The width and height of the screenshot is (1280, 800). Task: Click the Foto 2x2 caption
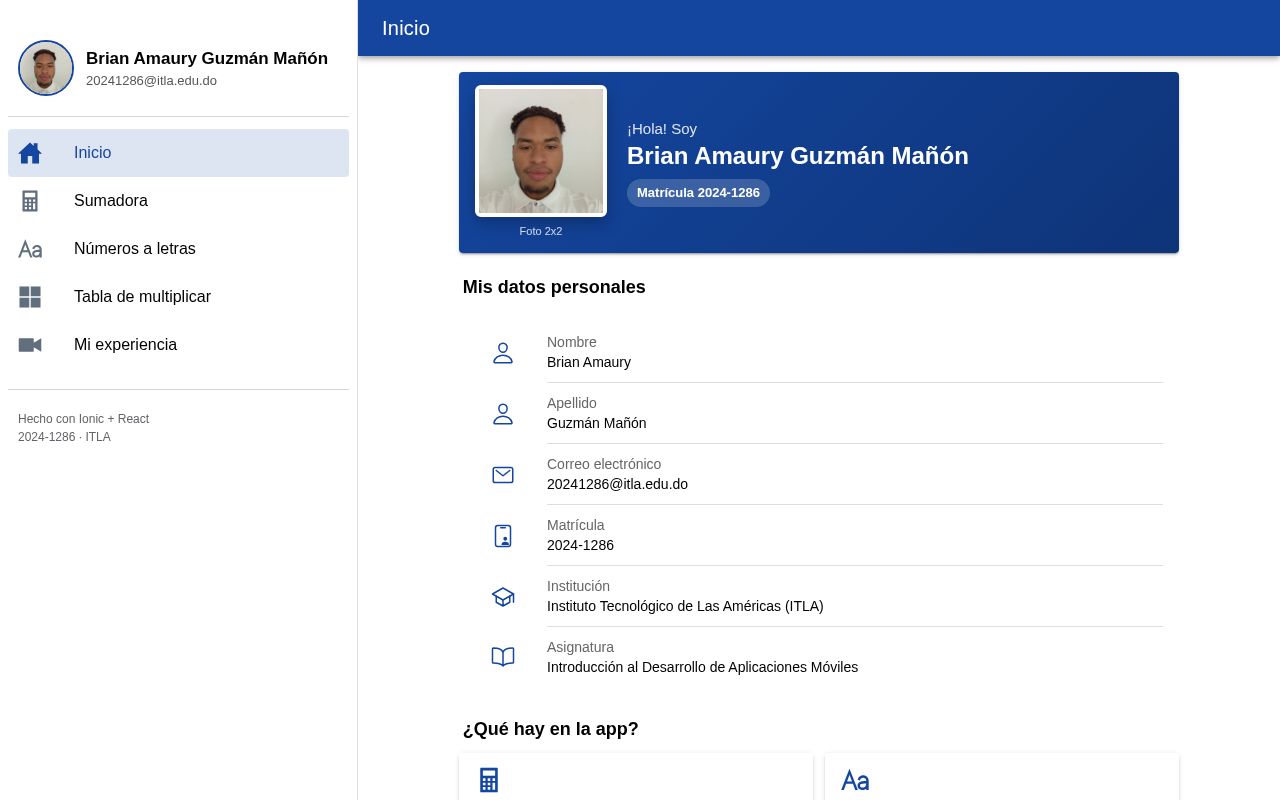coord(541,231)
